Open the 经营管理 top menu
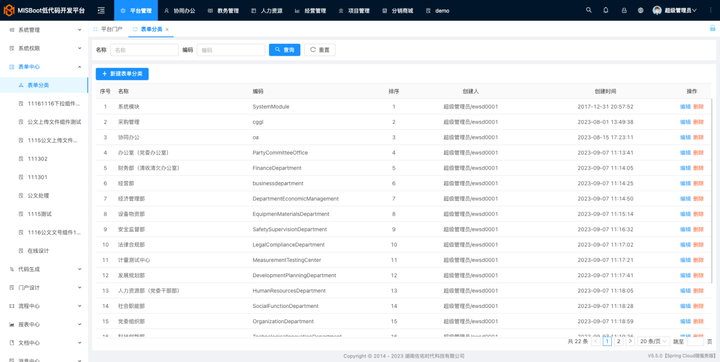 point(310,11)
